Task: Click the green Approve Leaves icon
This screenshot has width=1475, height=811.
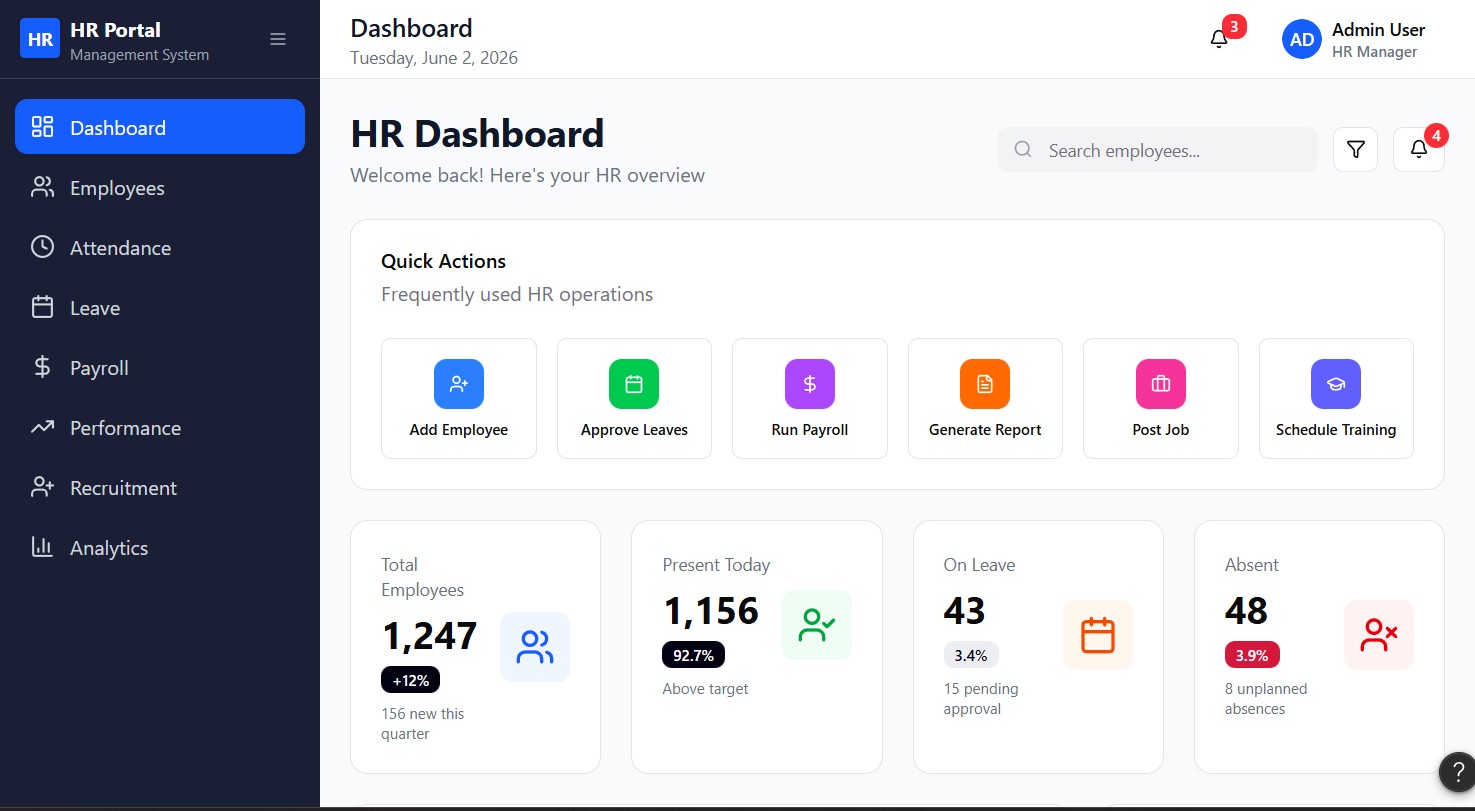Action: (634, 384)
